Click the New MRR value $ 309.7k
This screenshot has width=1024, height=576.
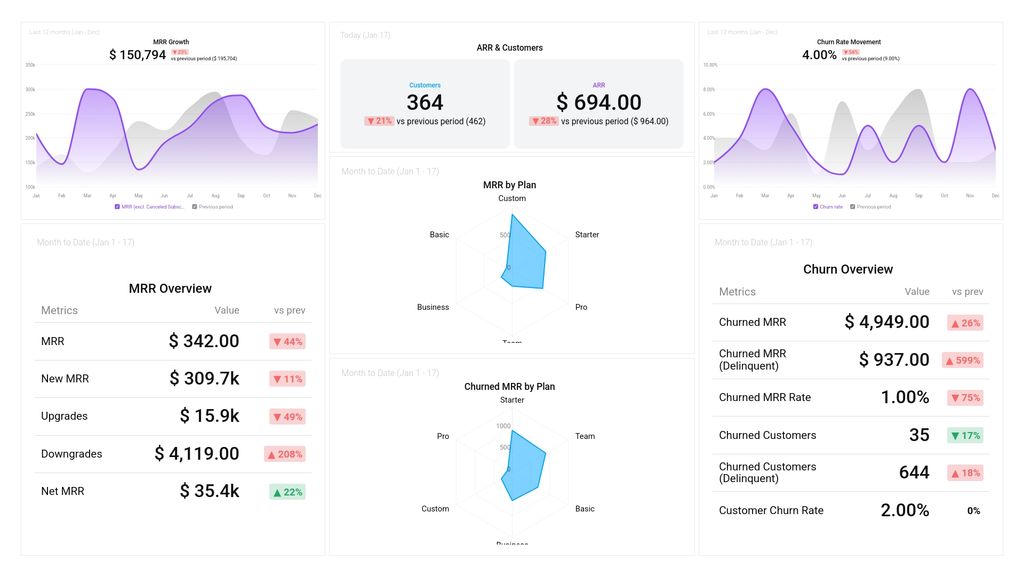[204, 378]
